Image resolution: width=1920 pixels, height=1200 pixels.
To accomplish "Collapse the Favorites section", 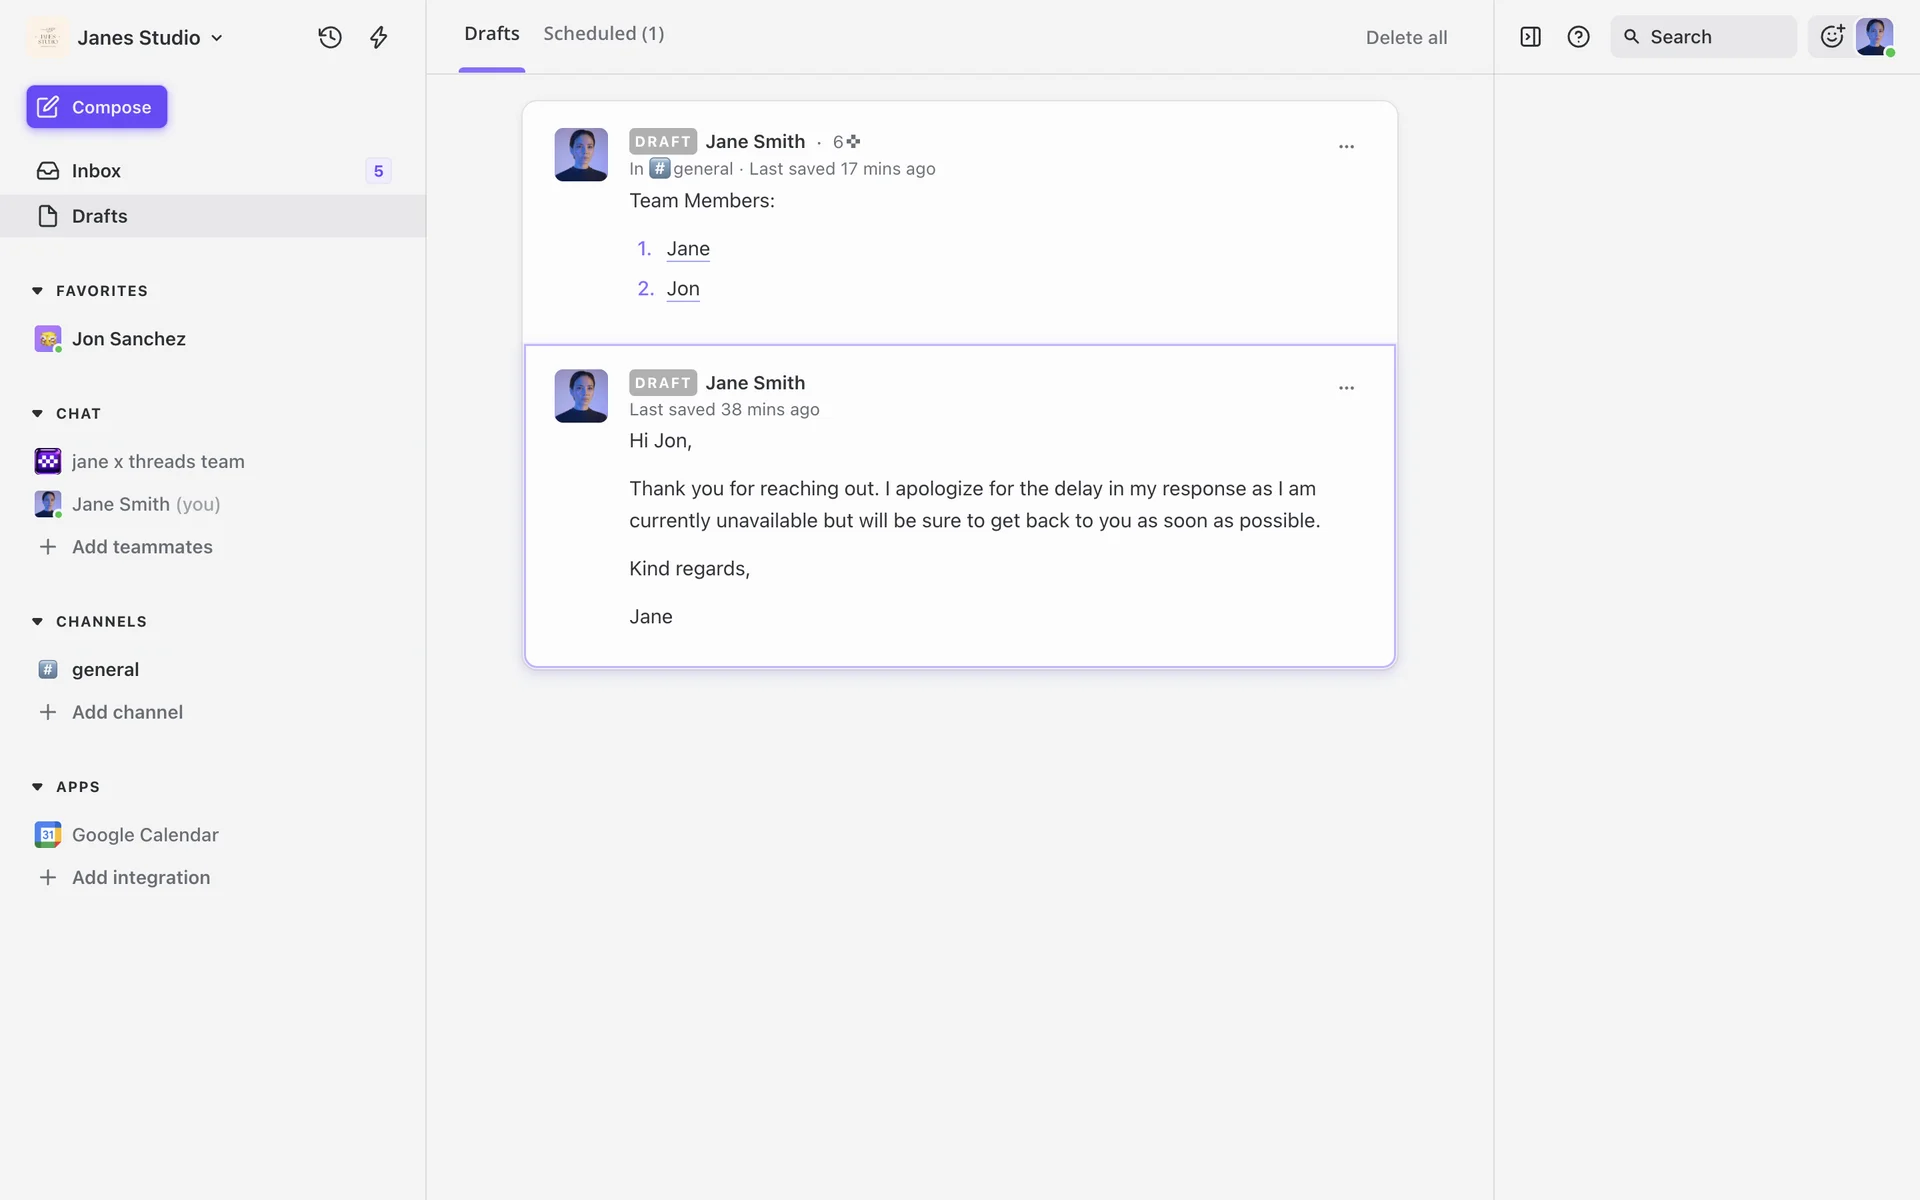I will coord(37,291).
